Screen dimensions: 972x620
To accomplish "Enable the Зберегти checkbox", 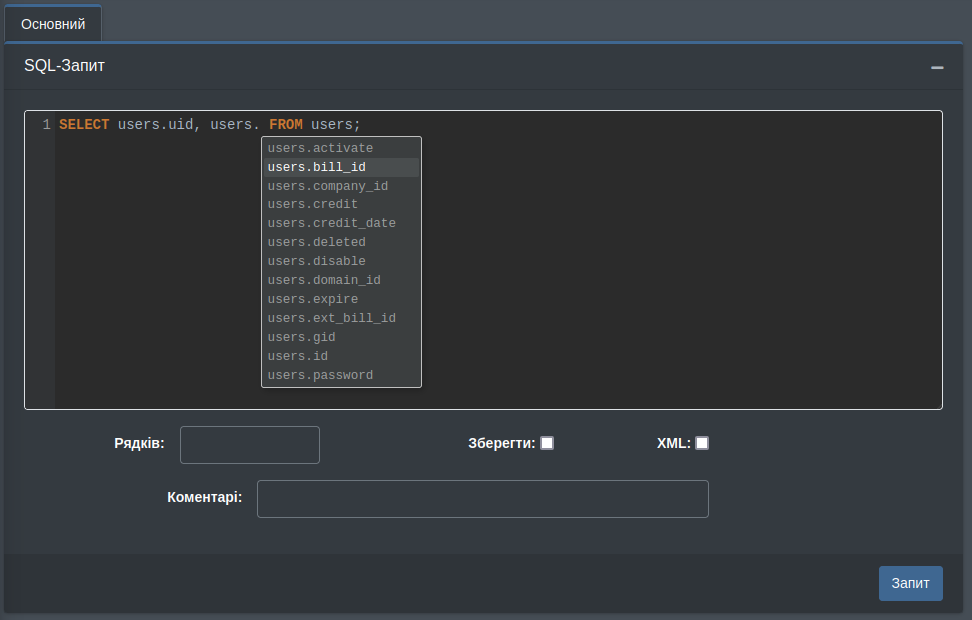I will pyautogui.click(x=547, y=443).
